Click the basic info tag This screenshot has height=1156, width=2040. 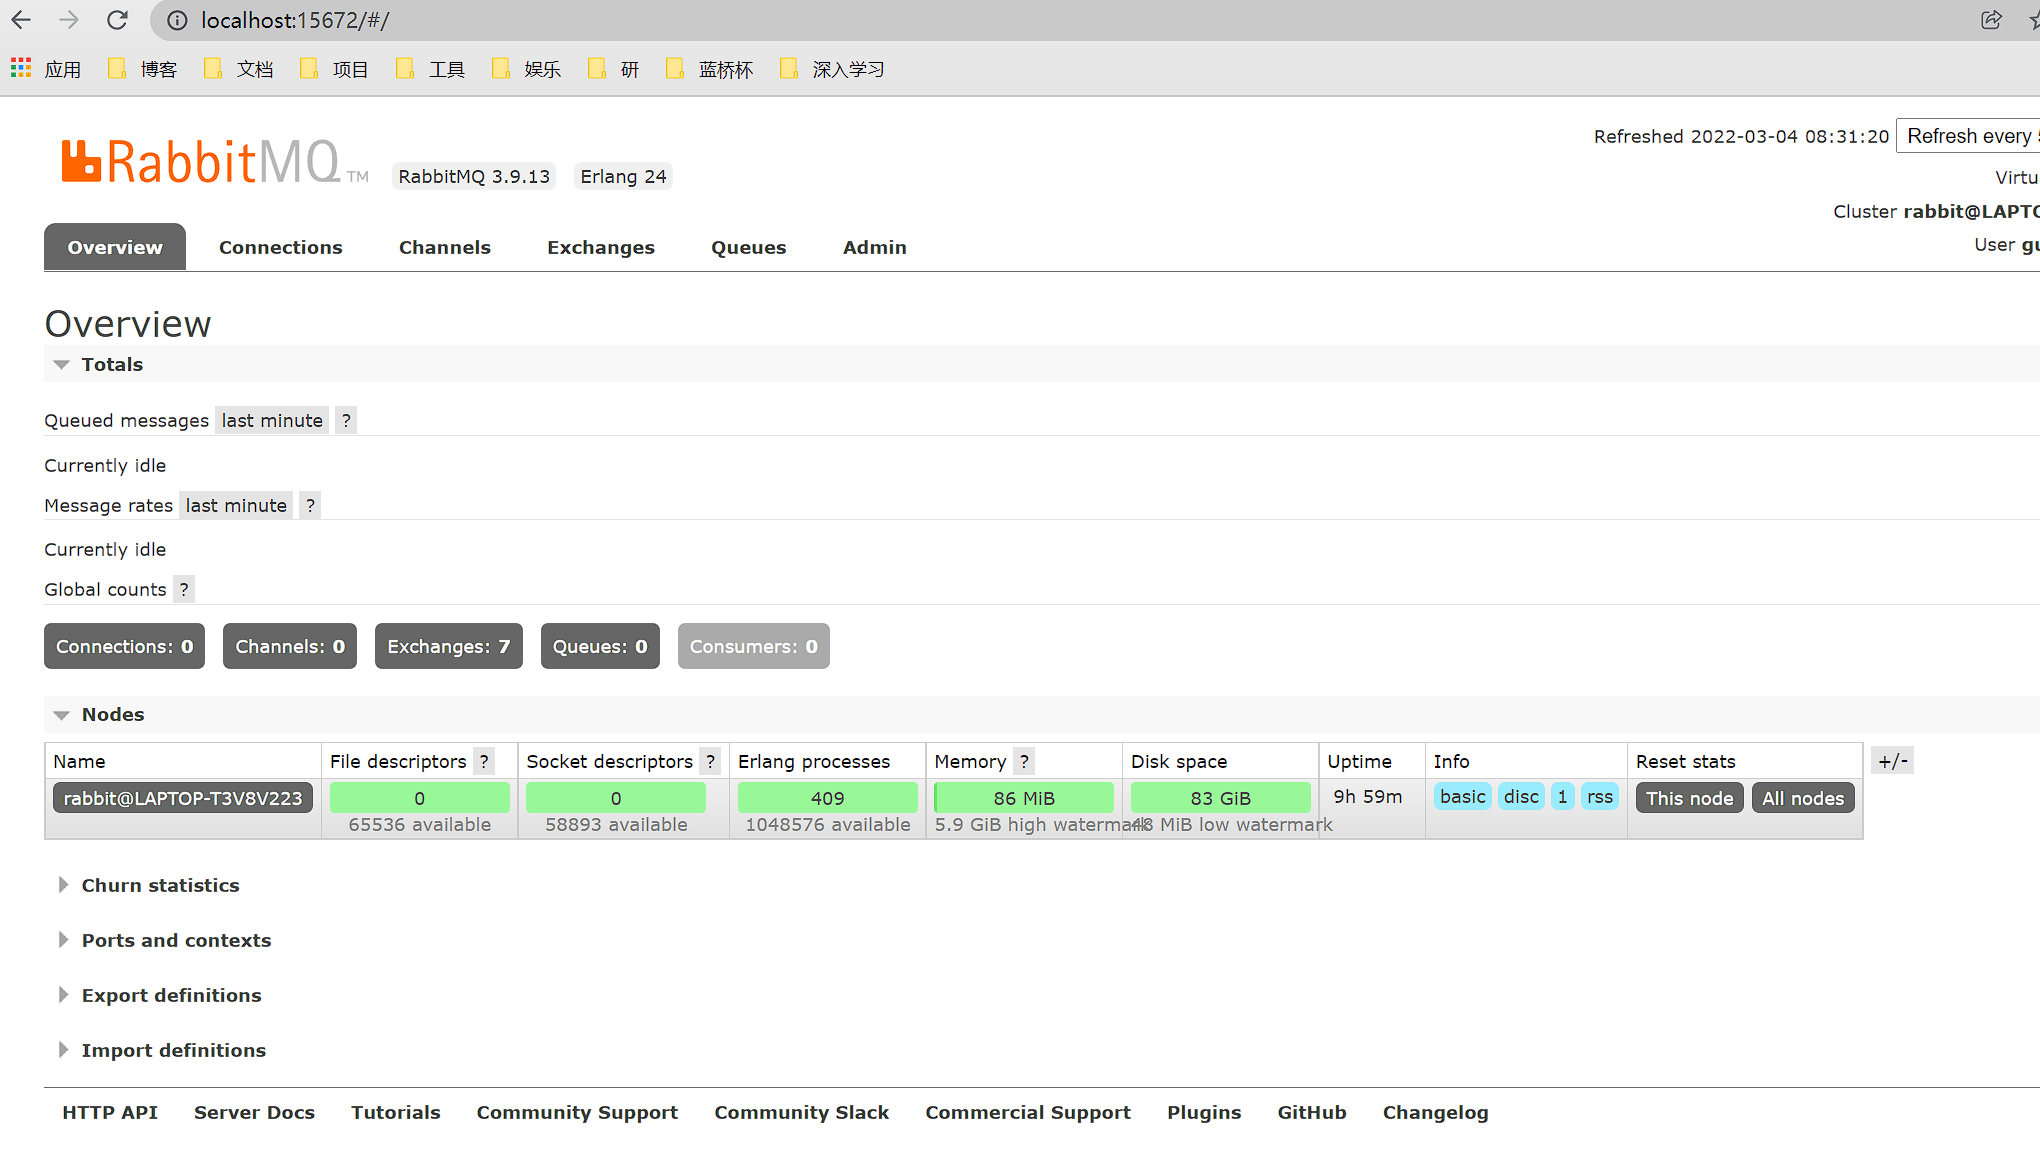tap(1463, 797)
